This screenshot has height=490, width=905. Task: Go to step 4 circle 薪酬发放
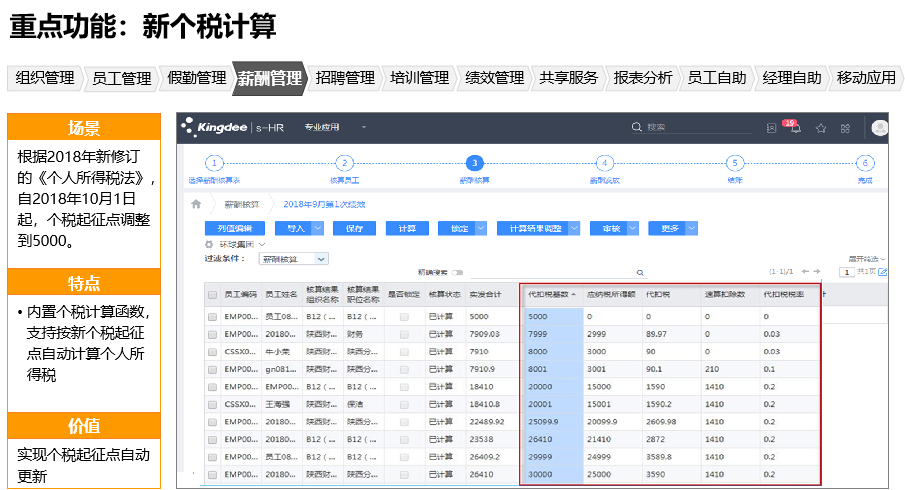coord(605,163)
